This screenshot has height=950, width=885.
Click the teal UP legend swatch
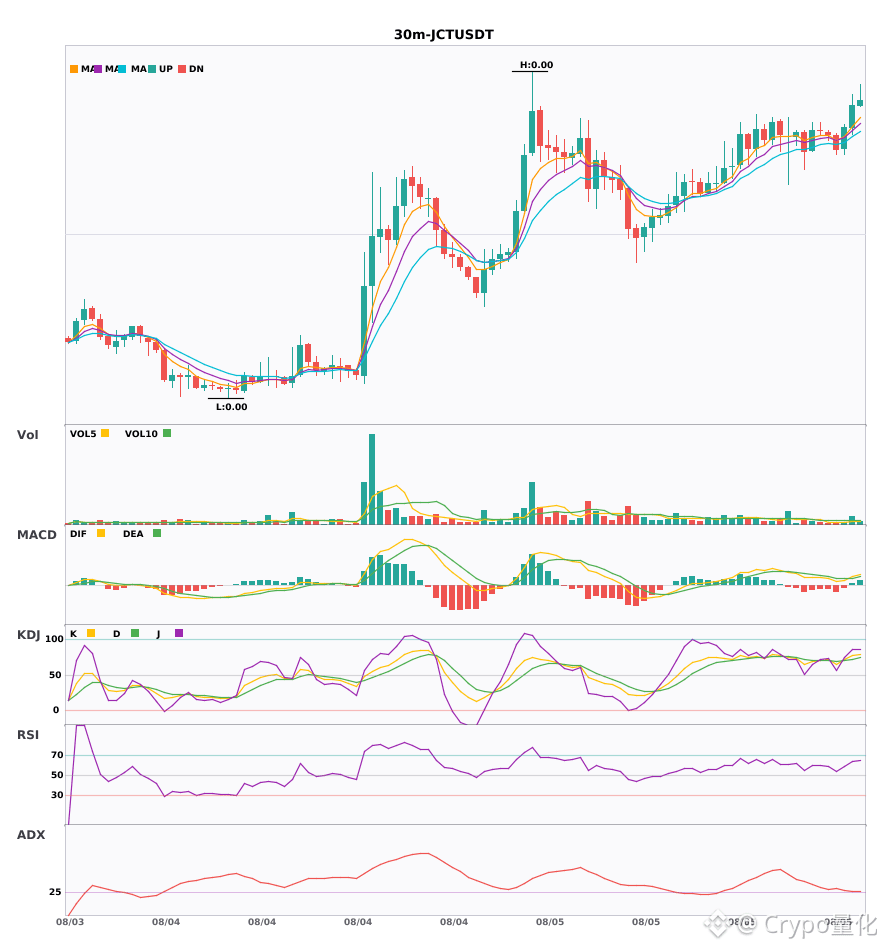152,69
